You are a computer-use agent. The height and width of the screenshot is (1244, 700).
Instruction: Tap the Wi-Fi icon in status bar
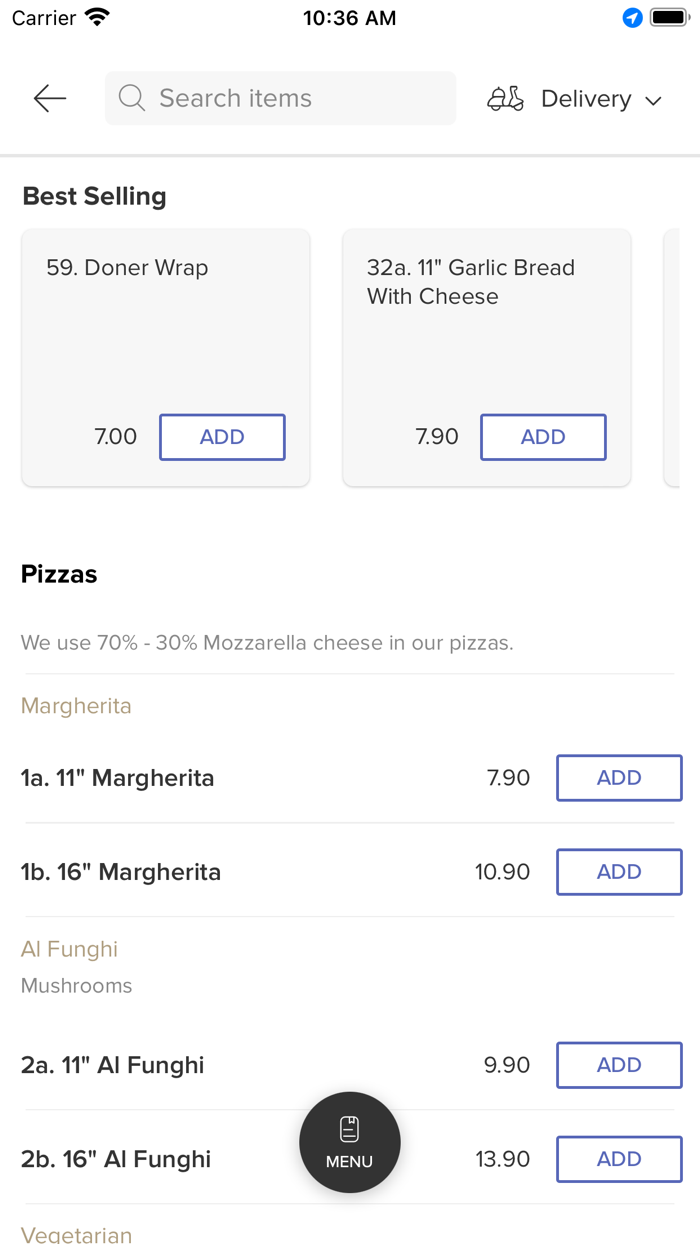pos(97,18)
